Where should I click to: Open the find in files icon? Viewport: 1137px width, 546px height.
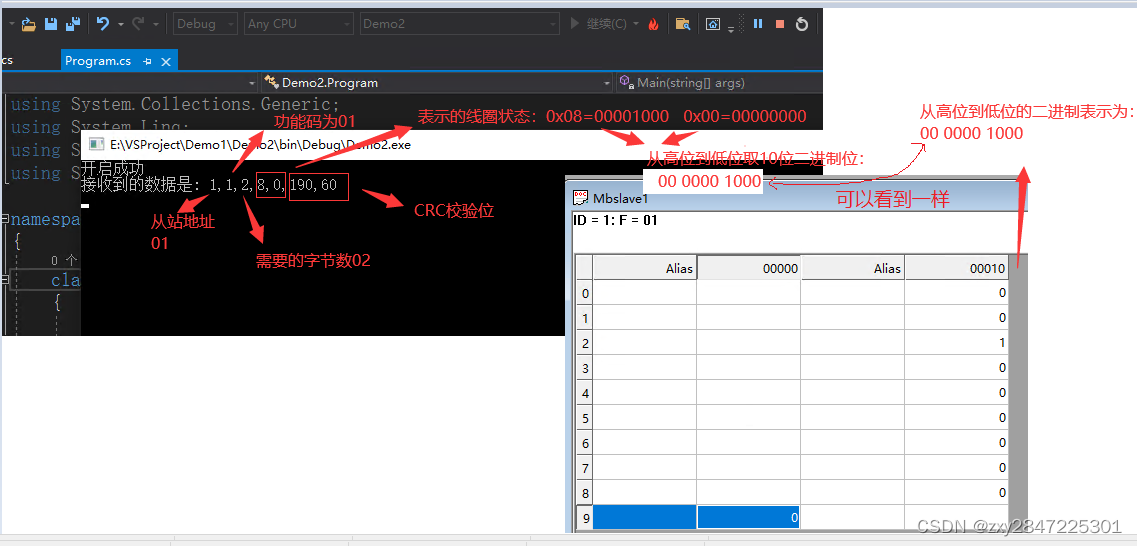coord(682,24)
